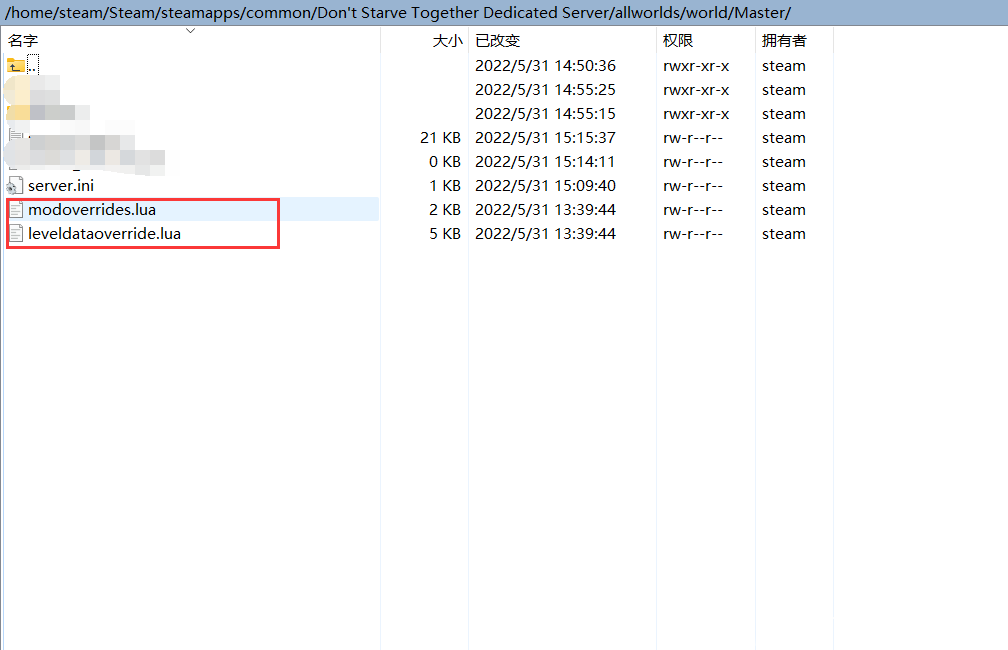
Task: Click the server.ini file icon
Action: tap(15, 186)
